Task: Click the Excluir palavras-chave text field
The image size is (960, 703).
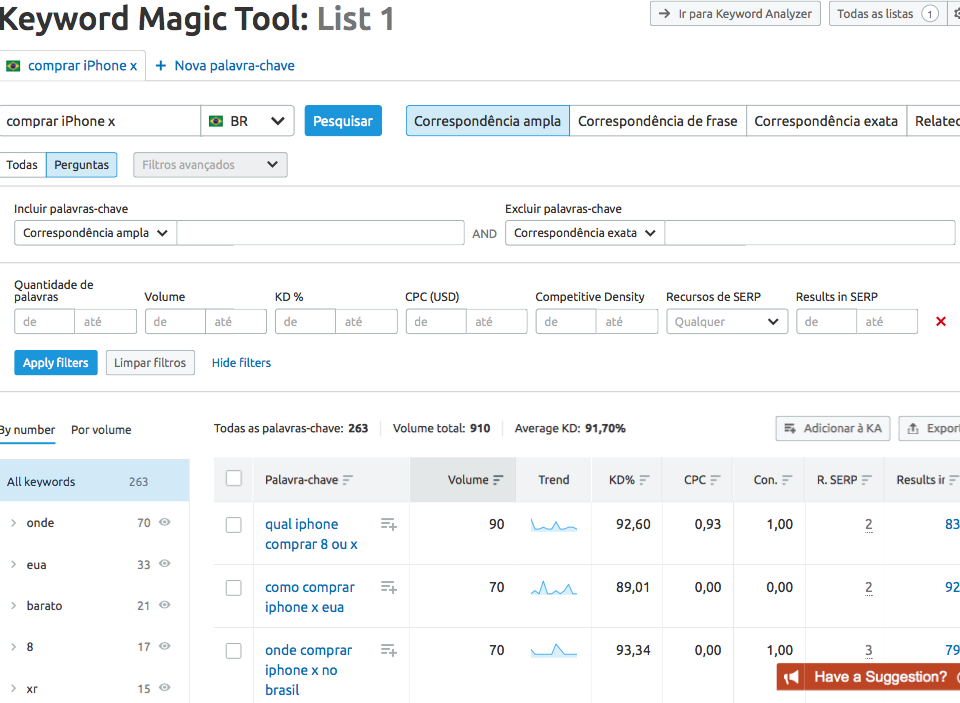Action: tap(810, 233)
